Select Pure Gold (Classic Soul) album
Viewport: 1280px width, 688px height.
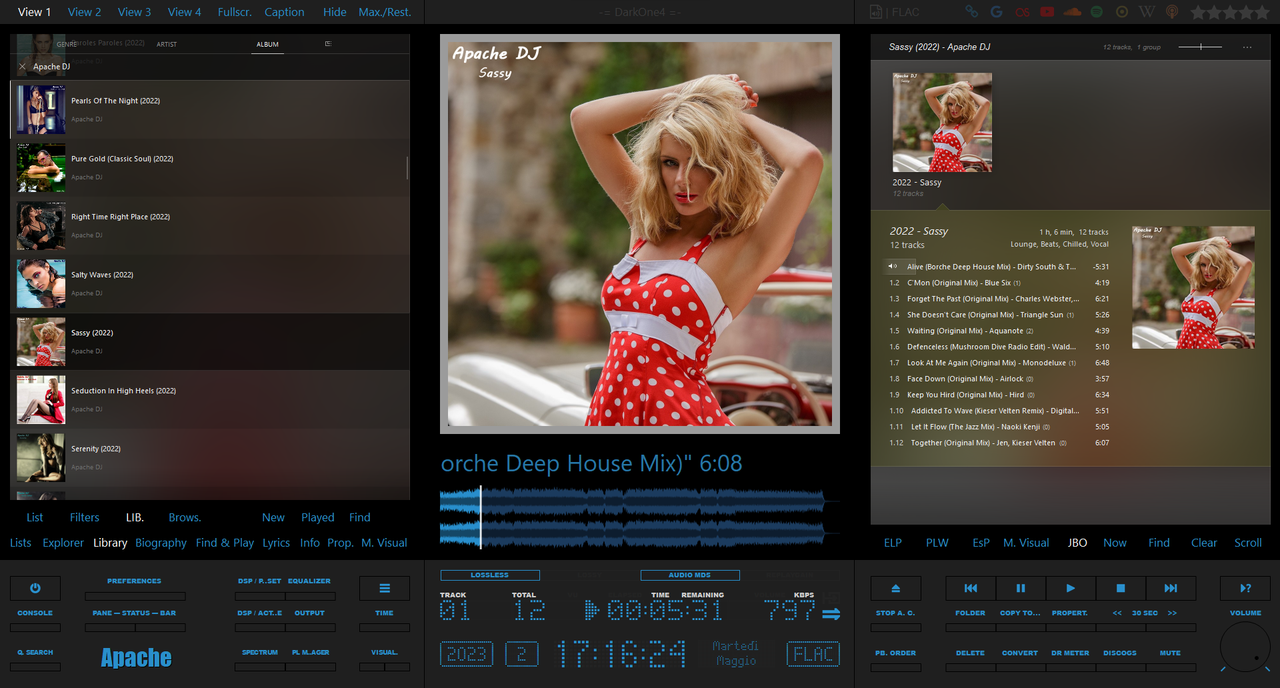point(210,167)
